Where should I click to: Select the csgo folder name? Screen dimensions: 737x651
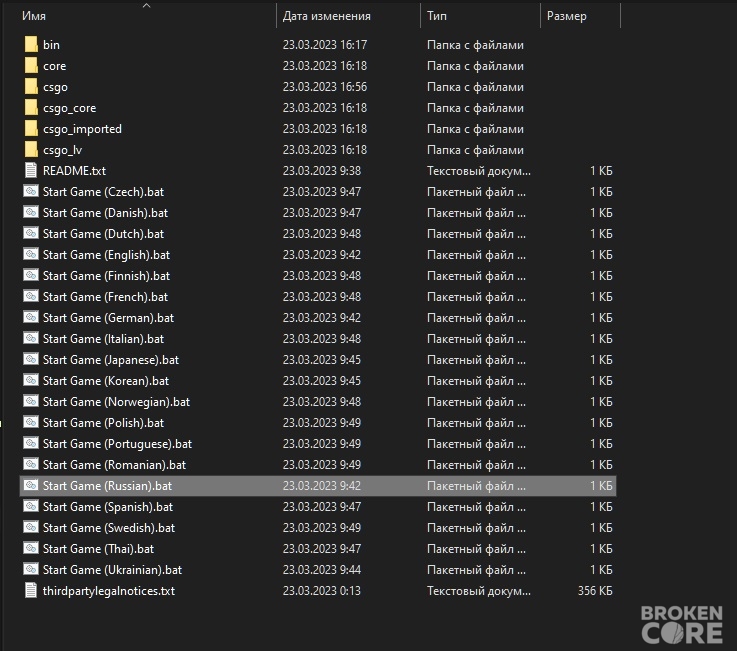point(55,87)
